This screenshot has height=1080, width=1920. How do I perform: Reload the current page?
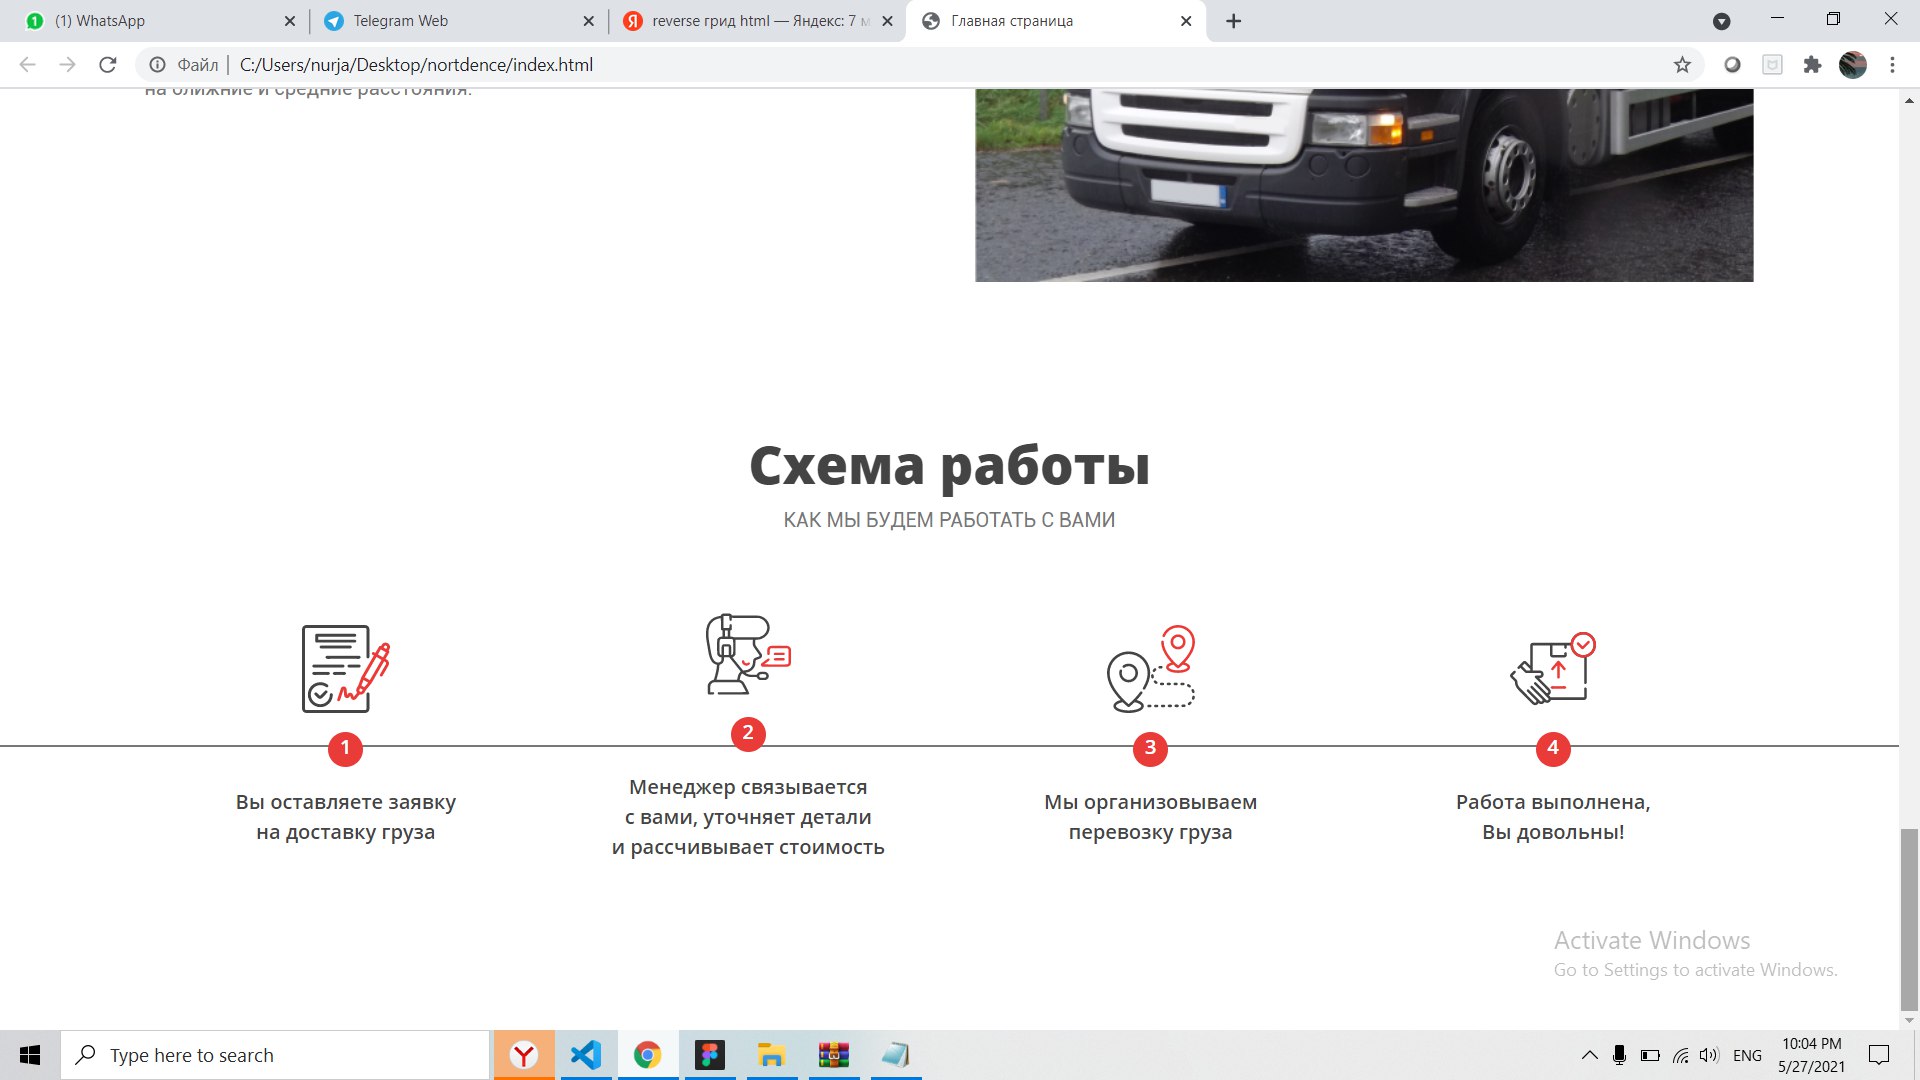pyautogui.click(x=108, y=65)
